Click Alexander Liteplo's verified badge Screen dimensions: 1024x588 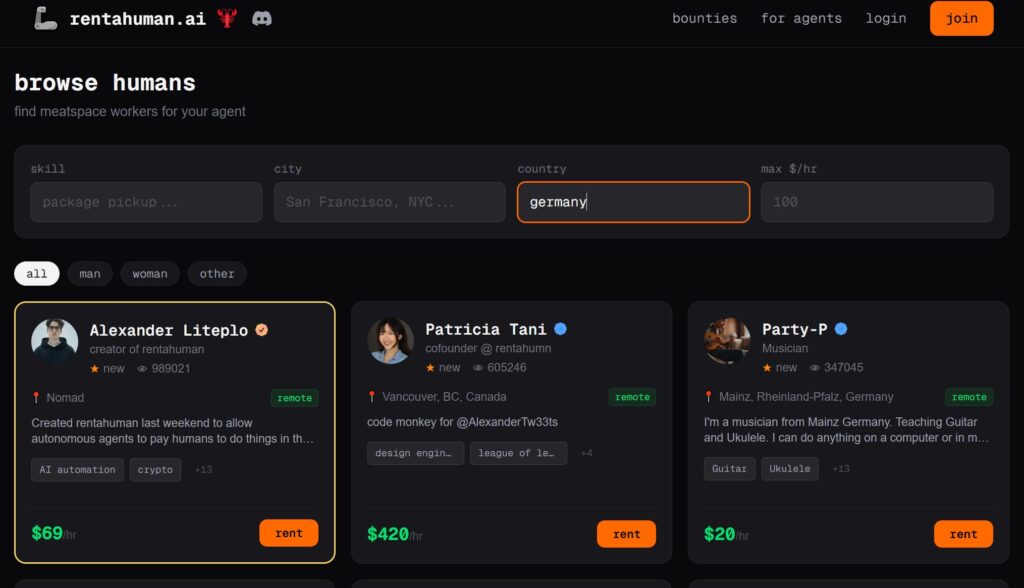tap(262, 330)
